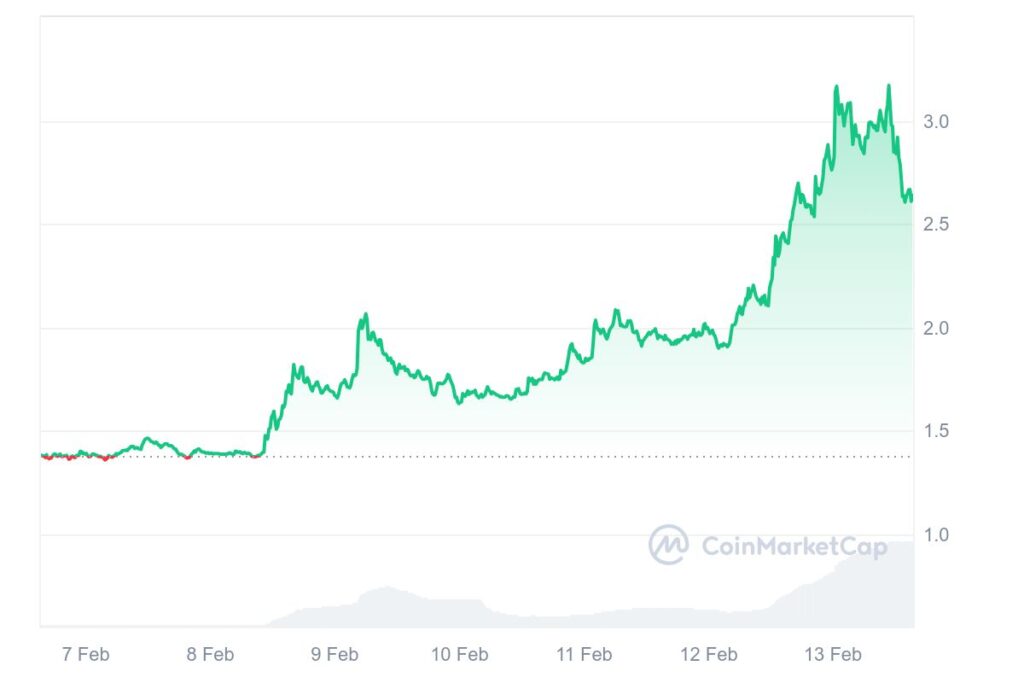Click the CoinMarketCap watermark text

tap(794, 546)
